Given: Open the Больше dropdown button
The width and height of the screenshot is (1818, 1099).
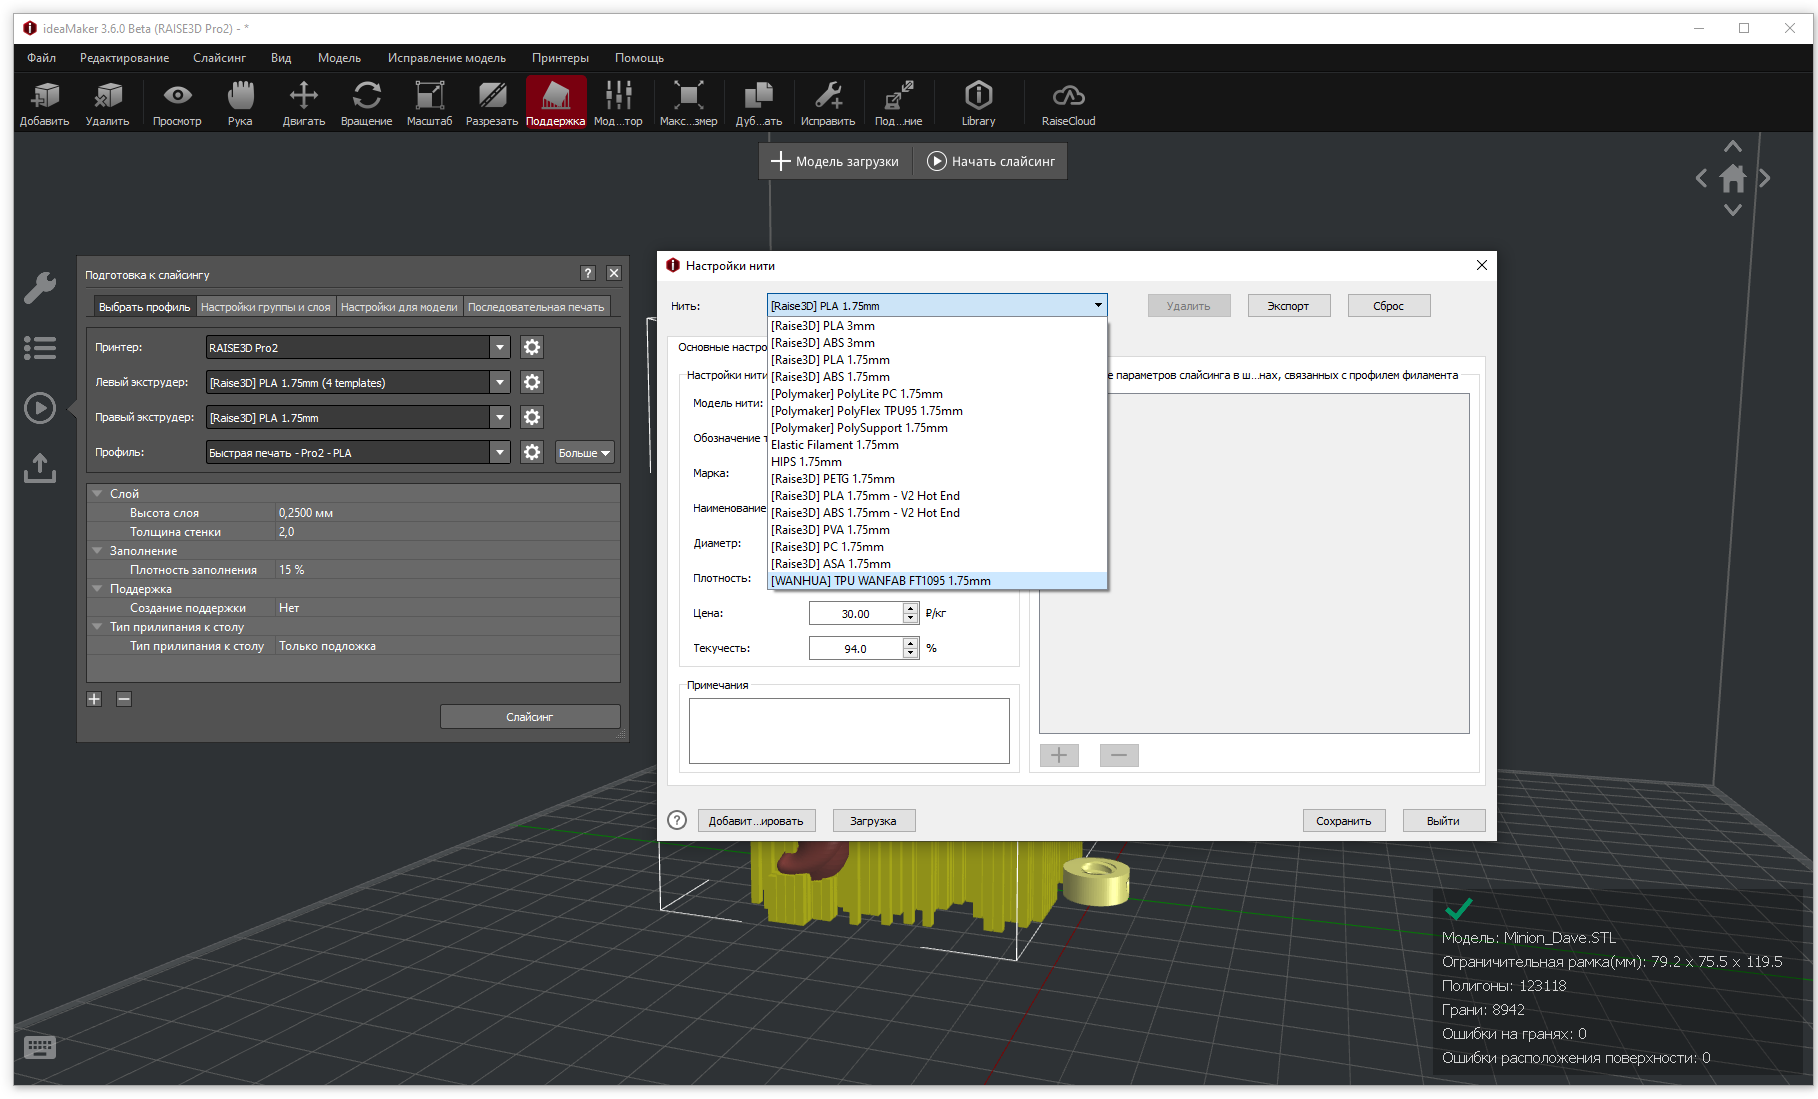Looking at the screenshot, I should coord(584,452).
